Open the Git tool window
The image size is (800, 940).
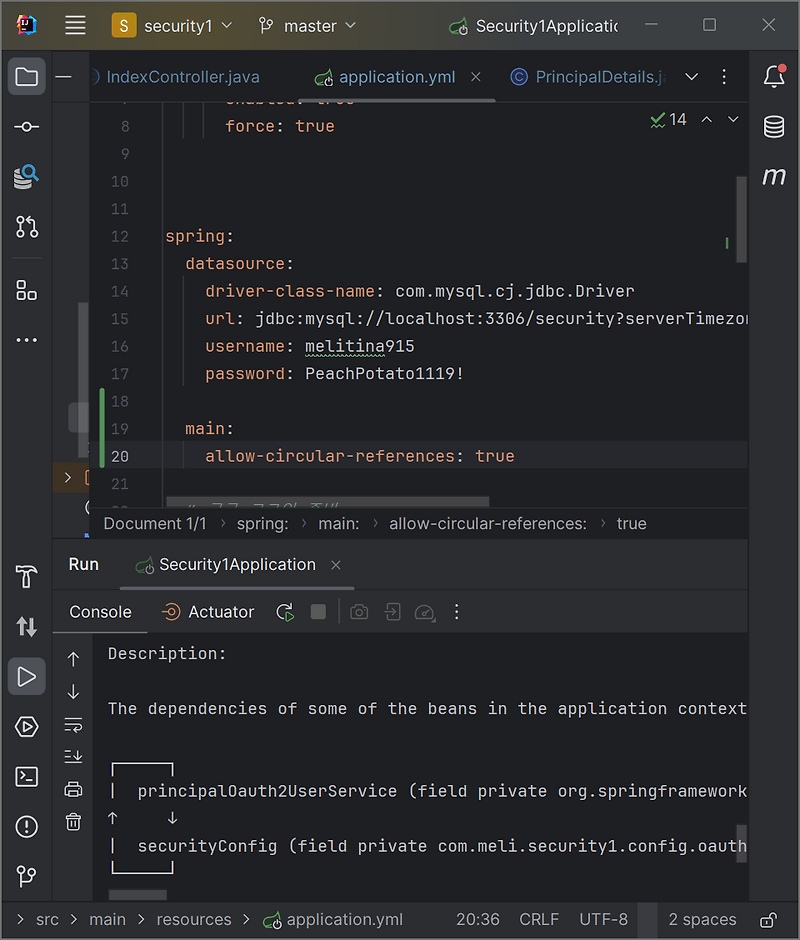coord(26,874)
